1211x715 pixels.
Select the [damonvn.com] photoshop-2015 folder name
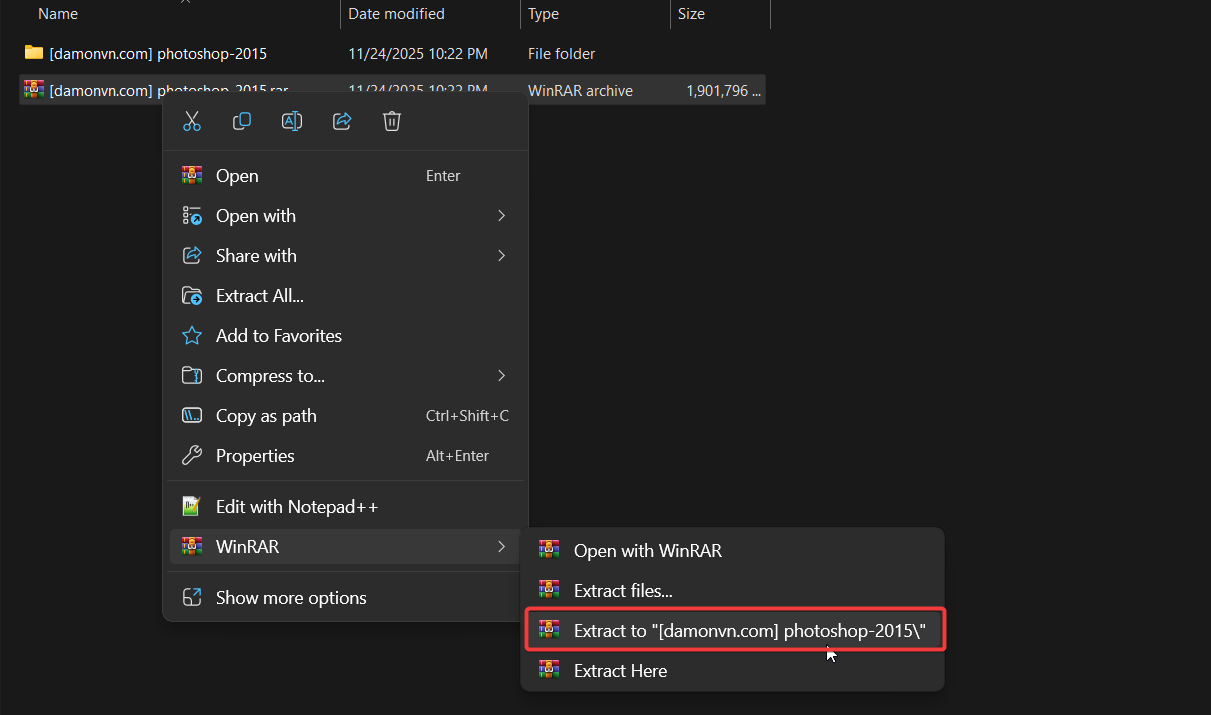pos(158,53)
